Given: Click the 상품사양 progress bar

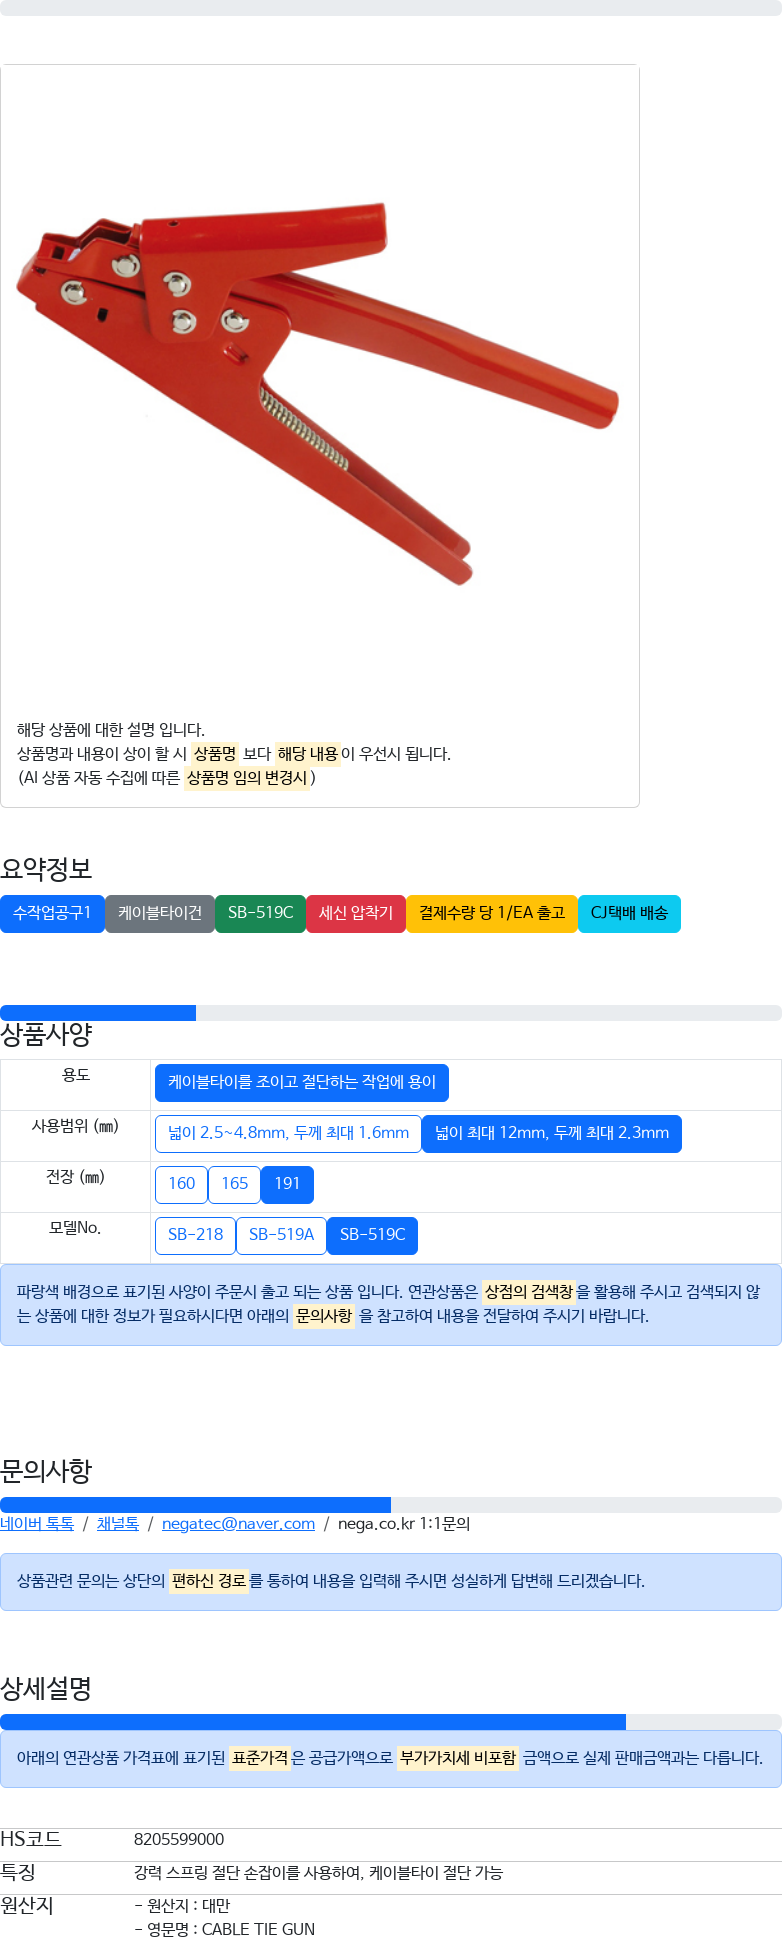Looking at the screenshot, I should tap(391, 1013).
